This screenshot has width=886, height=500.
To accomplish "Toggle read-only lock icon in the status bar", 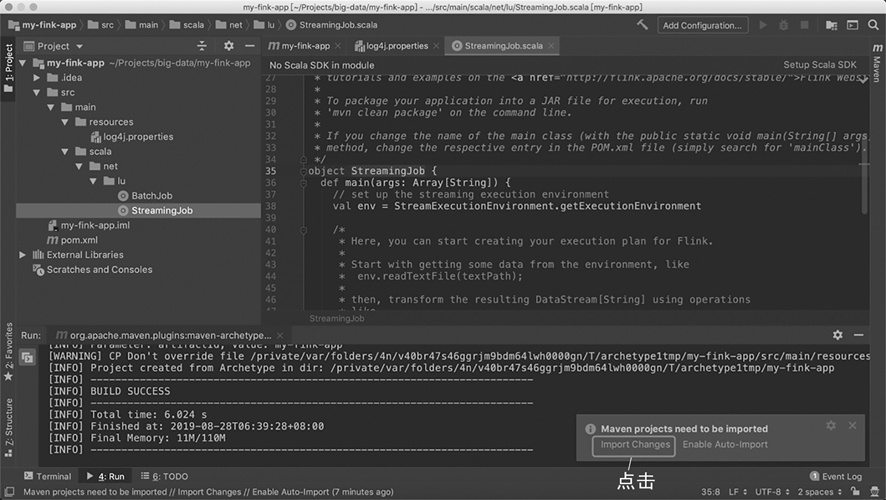I will pos(855,492).
